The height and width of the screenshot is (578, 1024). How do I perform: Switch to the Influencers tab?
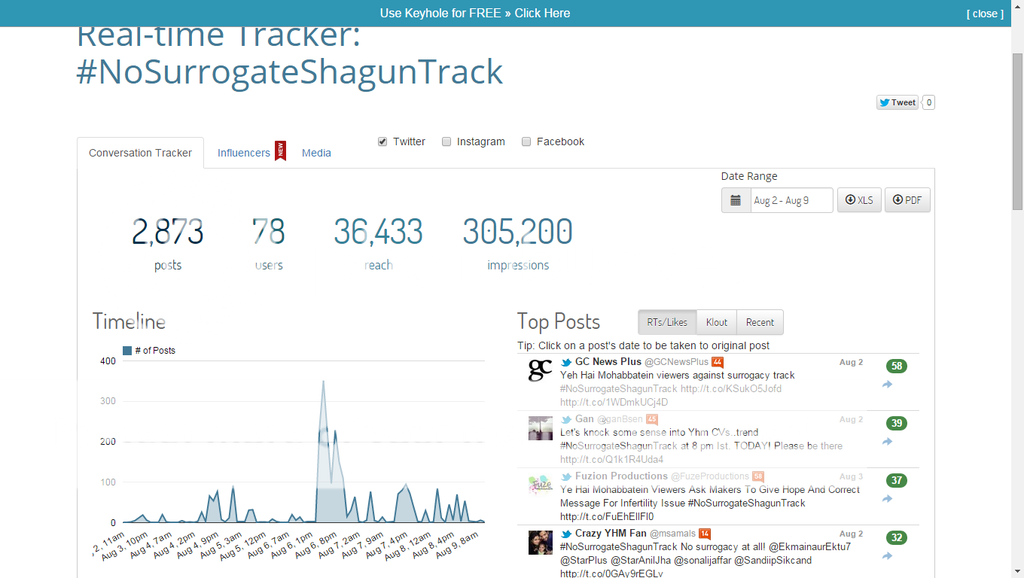[x=244, y=153]
